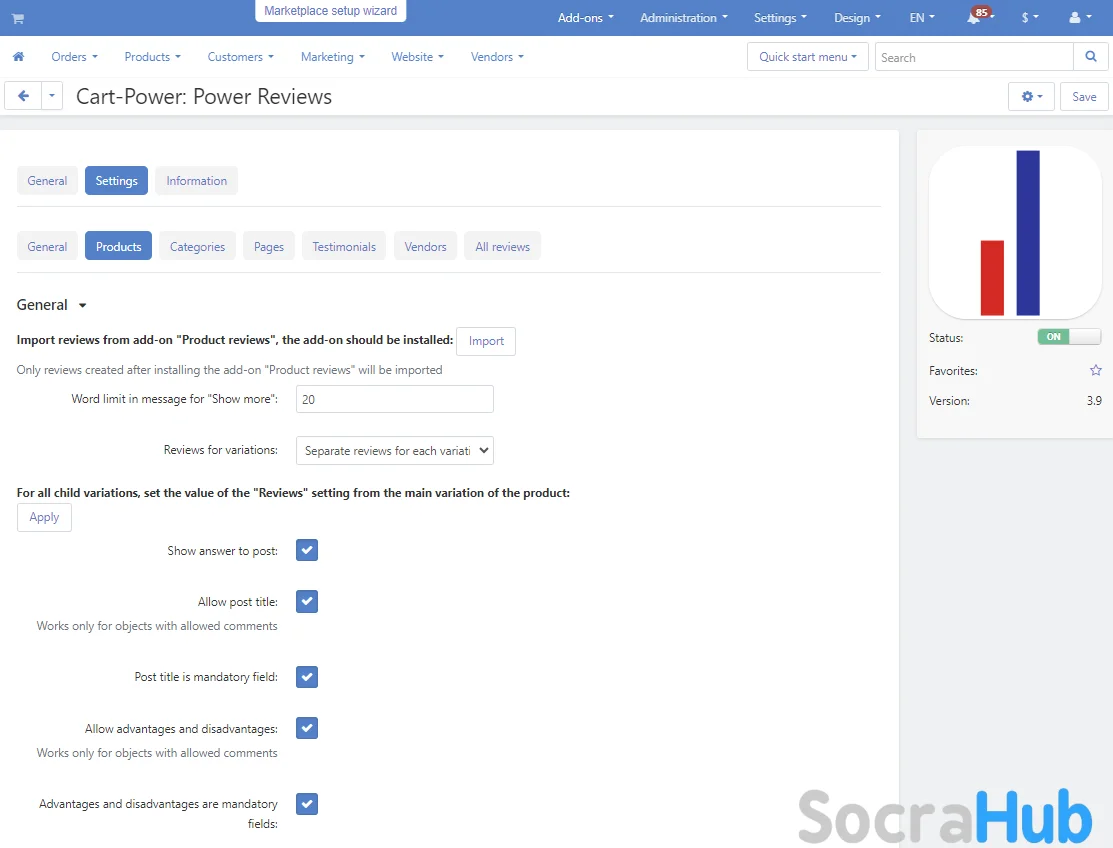This screenshot has height=848, width=1113.
Task: Open the Orders menu
Action: pyautogui.click(x=75, y=57)
